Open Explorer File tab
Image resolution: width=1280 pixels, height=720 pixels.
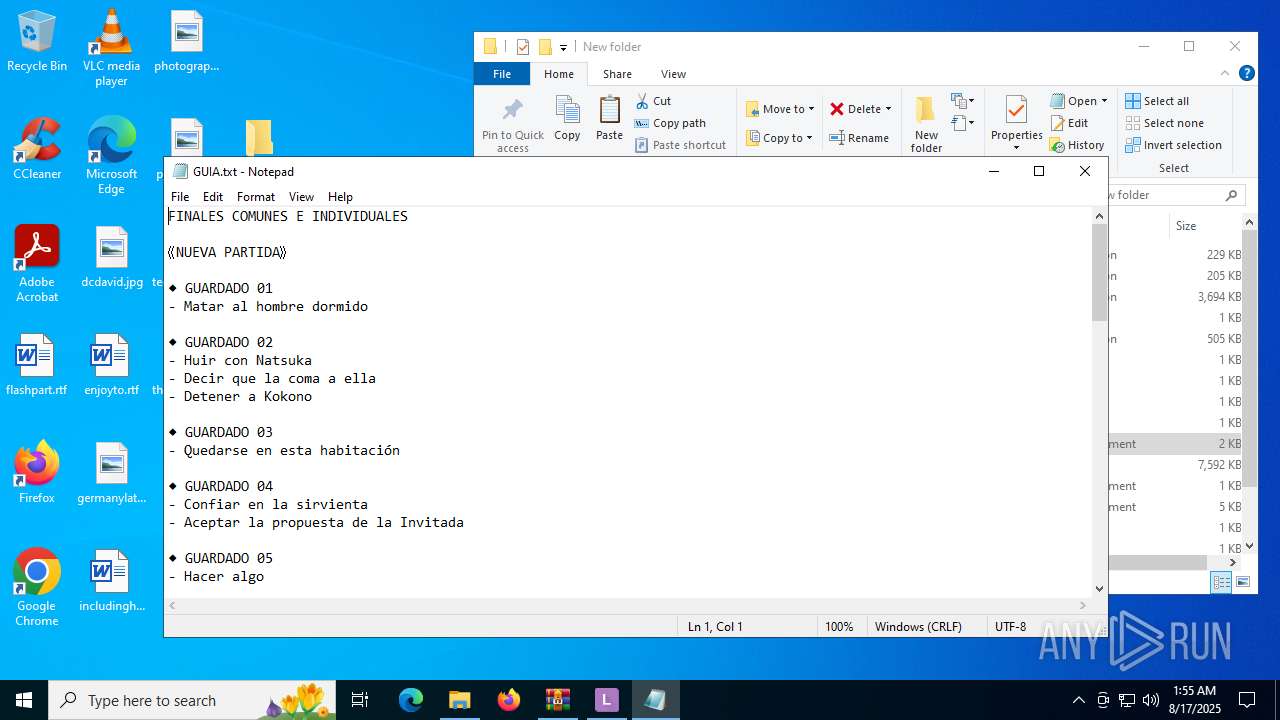[x=502, y=74]
